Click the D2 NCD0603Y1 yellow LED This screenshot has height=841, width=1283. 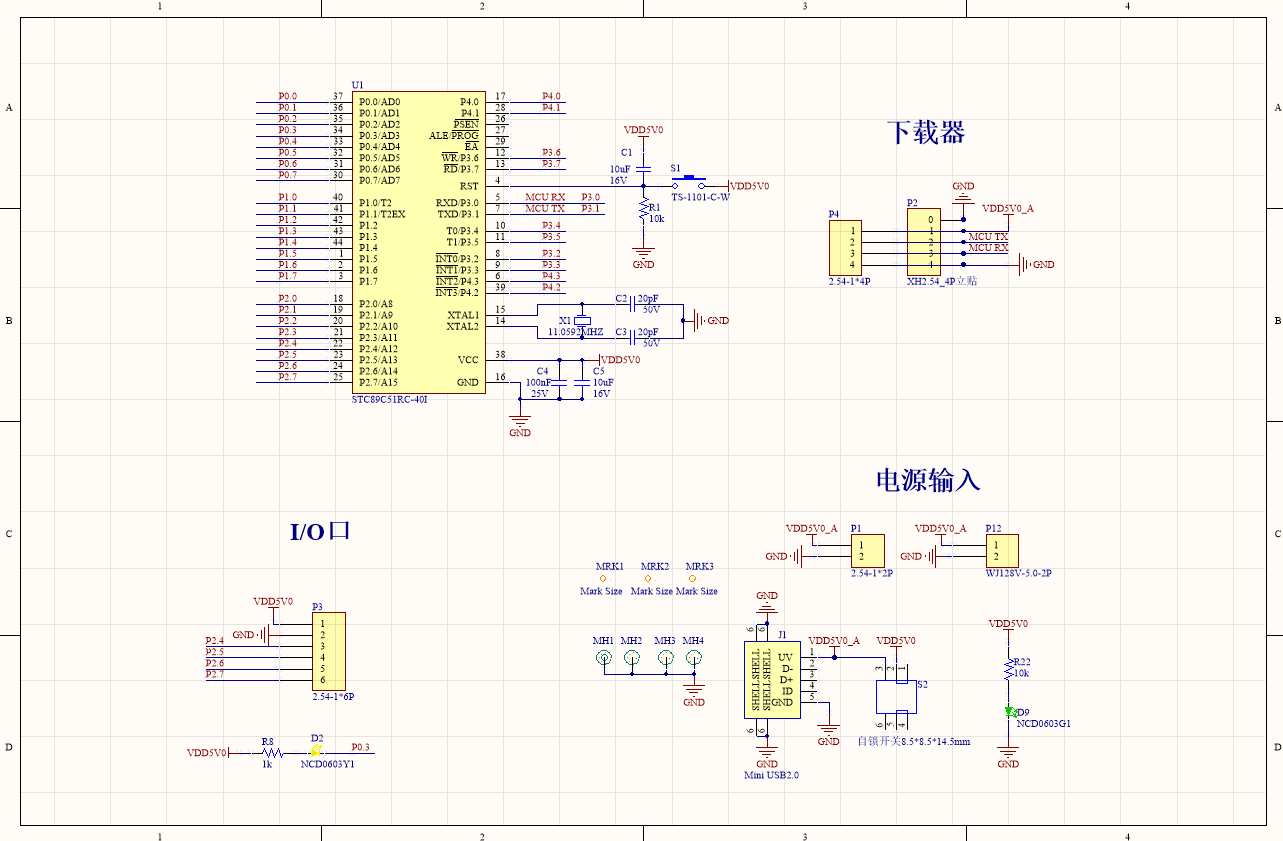point(315,750)
